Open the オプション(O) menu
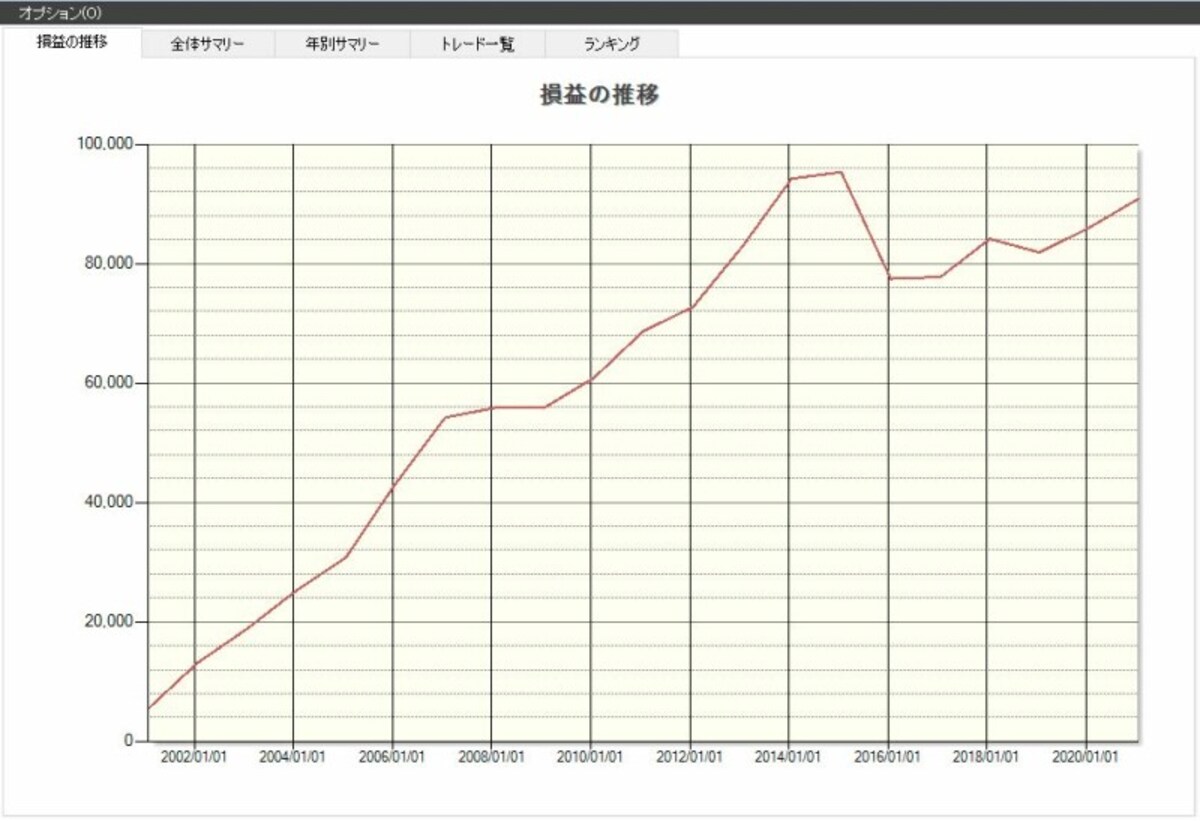1200x821 pixels. click(59, 13)
